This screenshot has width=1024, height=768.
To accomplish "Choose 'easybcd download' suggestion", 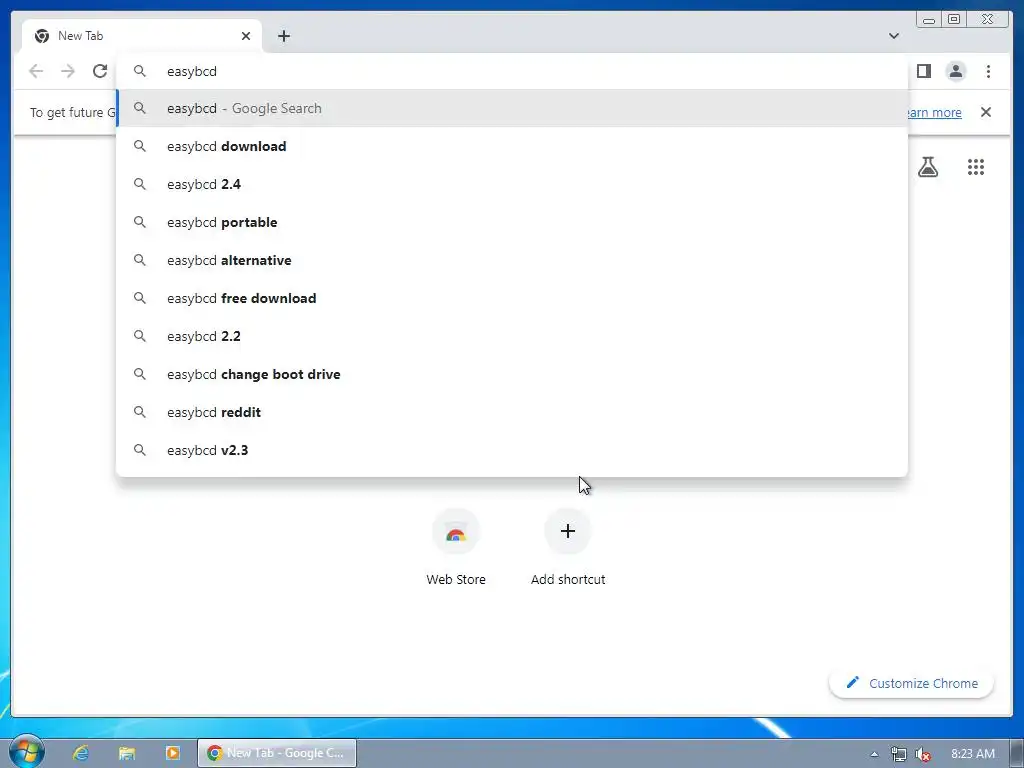I will [512, 146].
